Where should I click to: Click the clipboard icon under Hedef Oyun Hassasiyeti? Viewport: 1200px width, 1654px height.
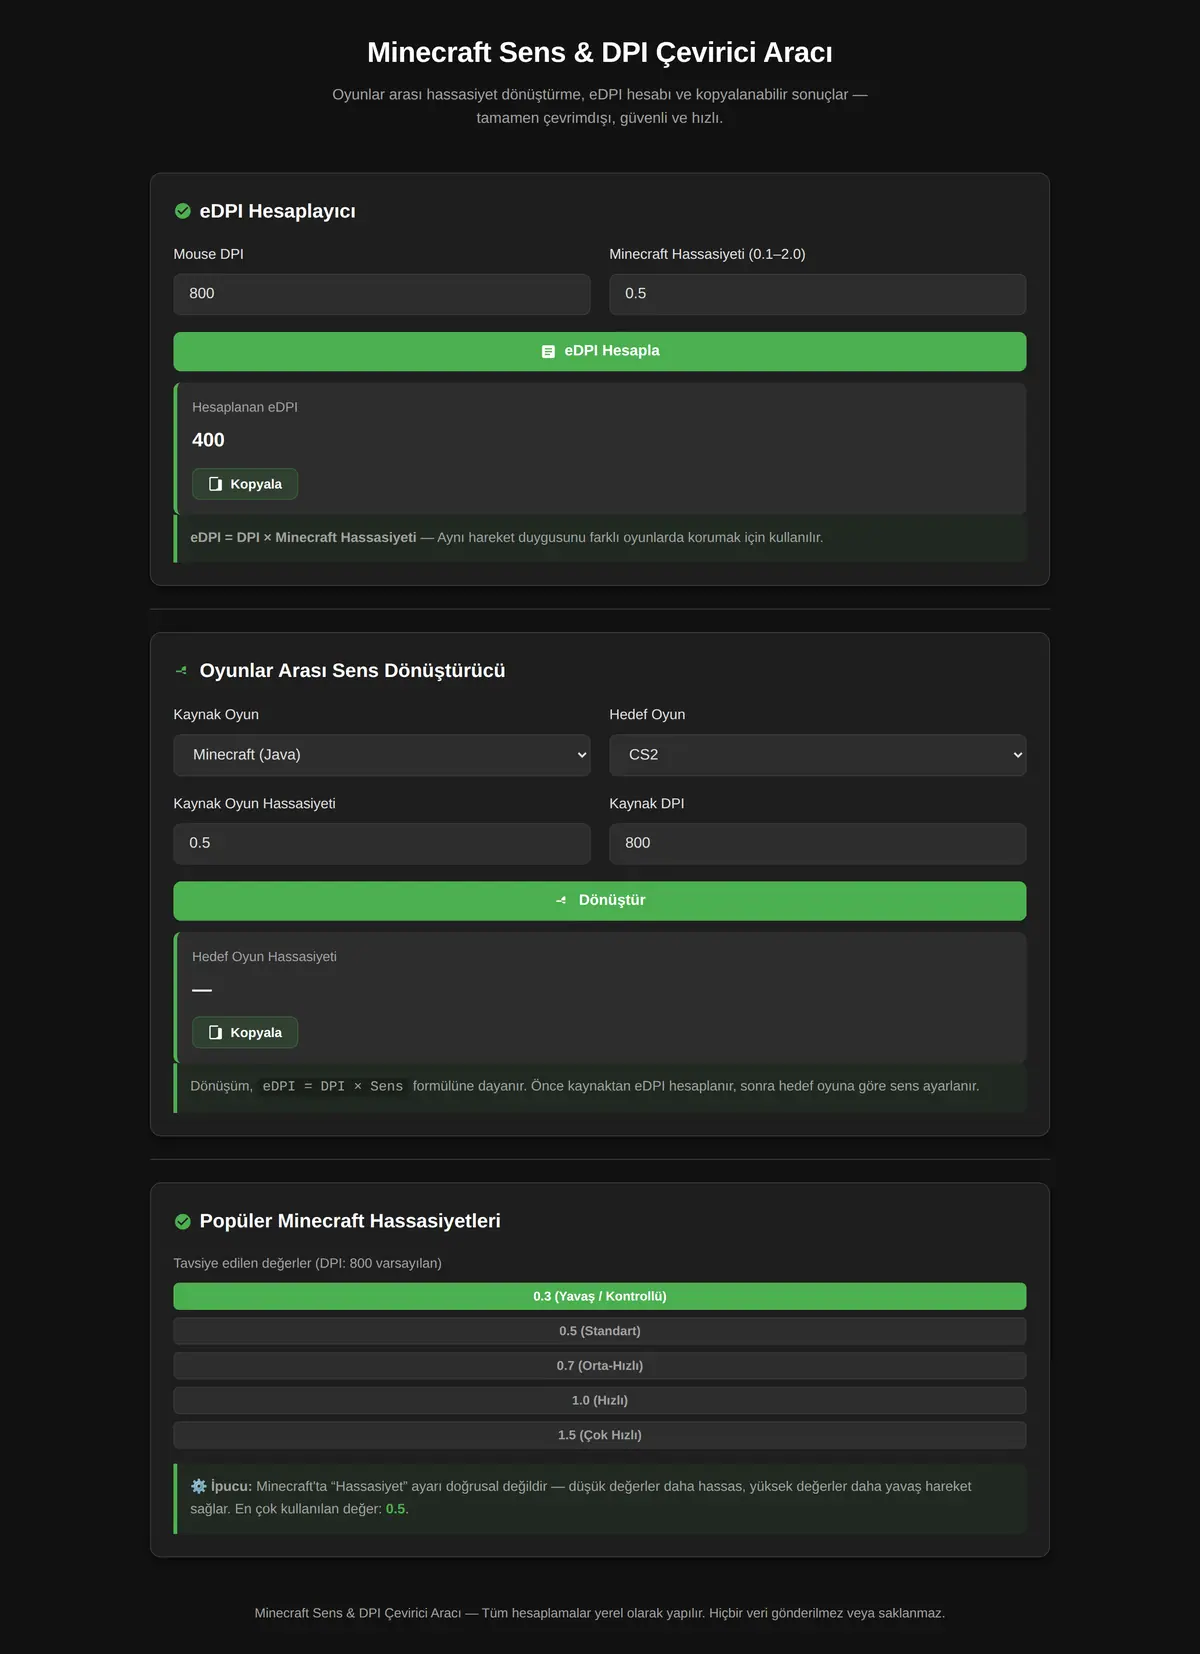coord(215,1032)
